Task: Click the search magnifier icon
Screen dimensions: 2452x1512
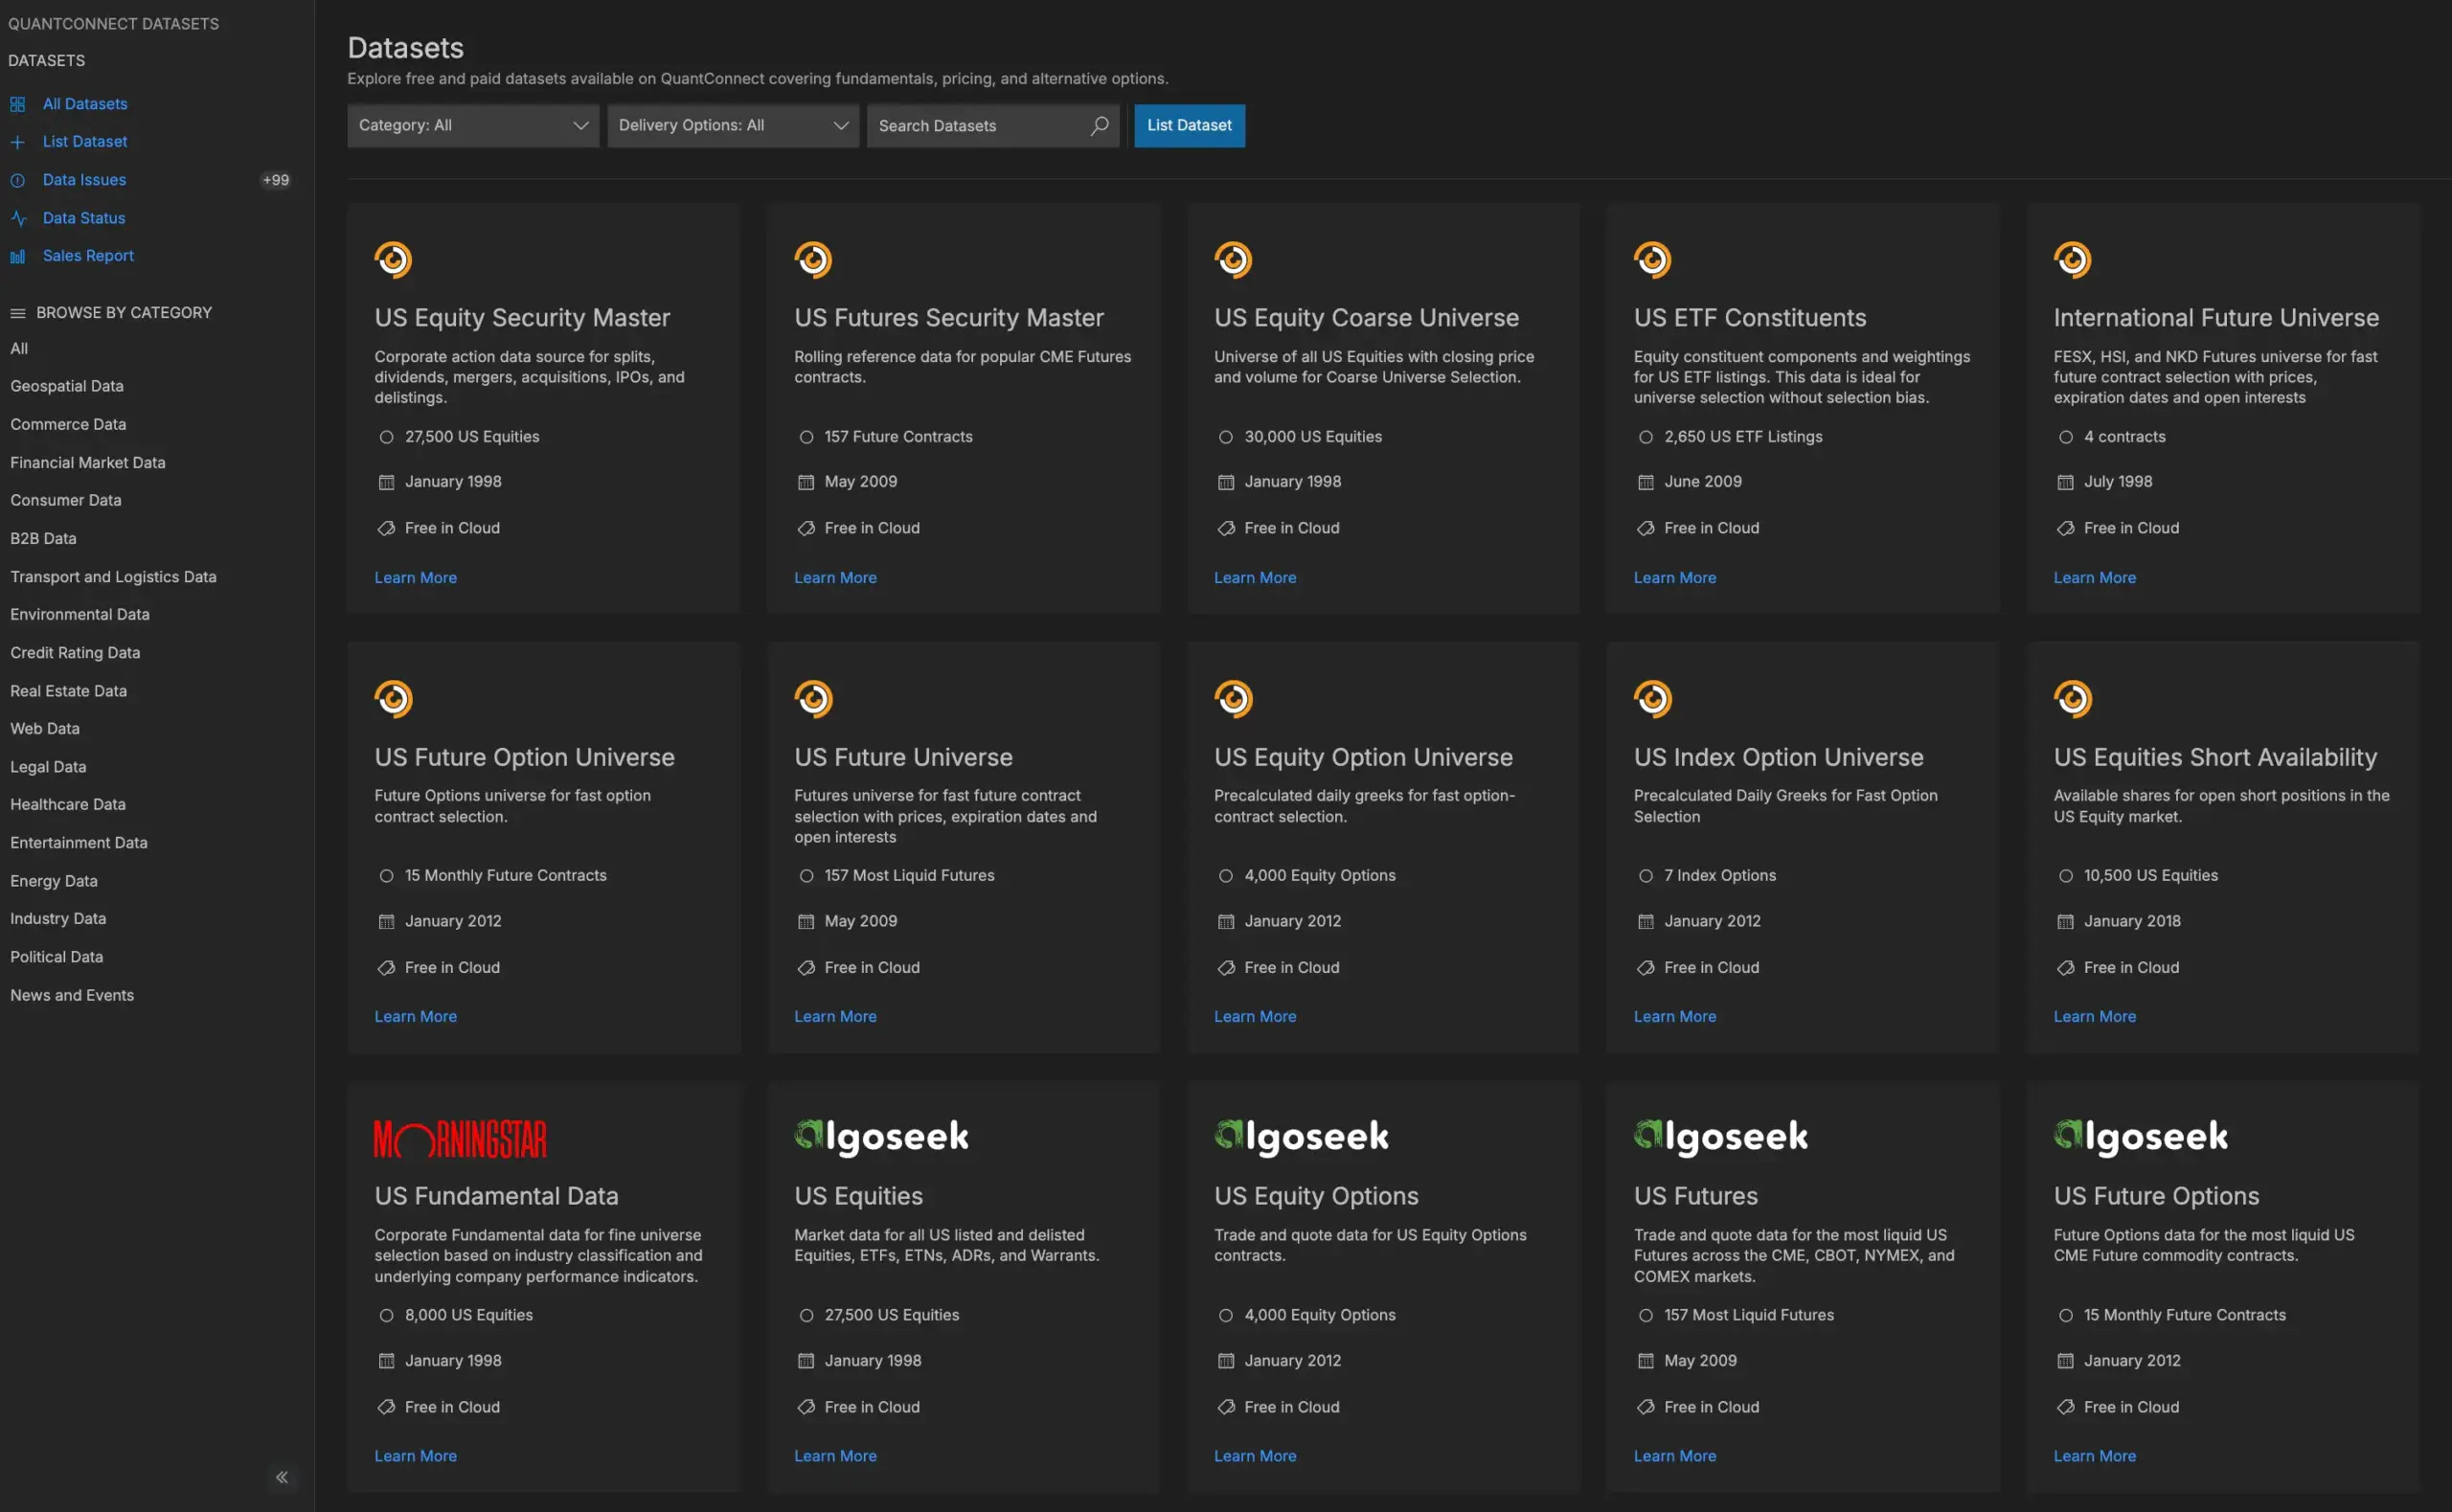Action: coord(1099,126)
